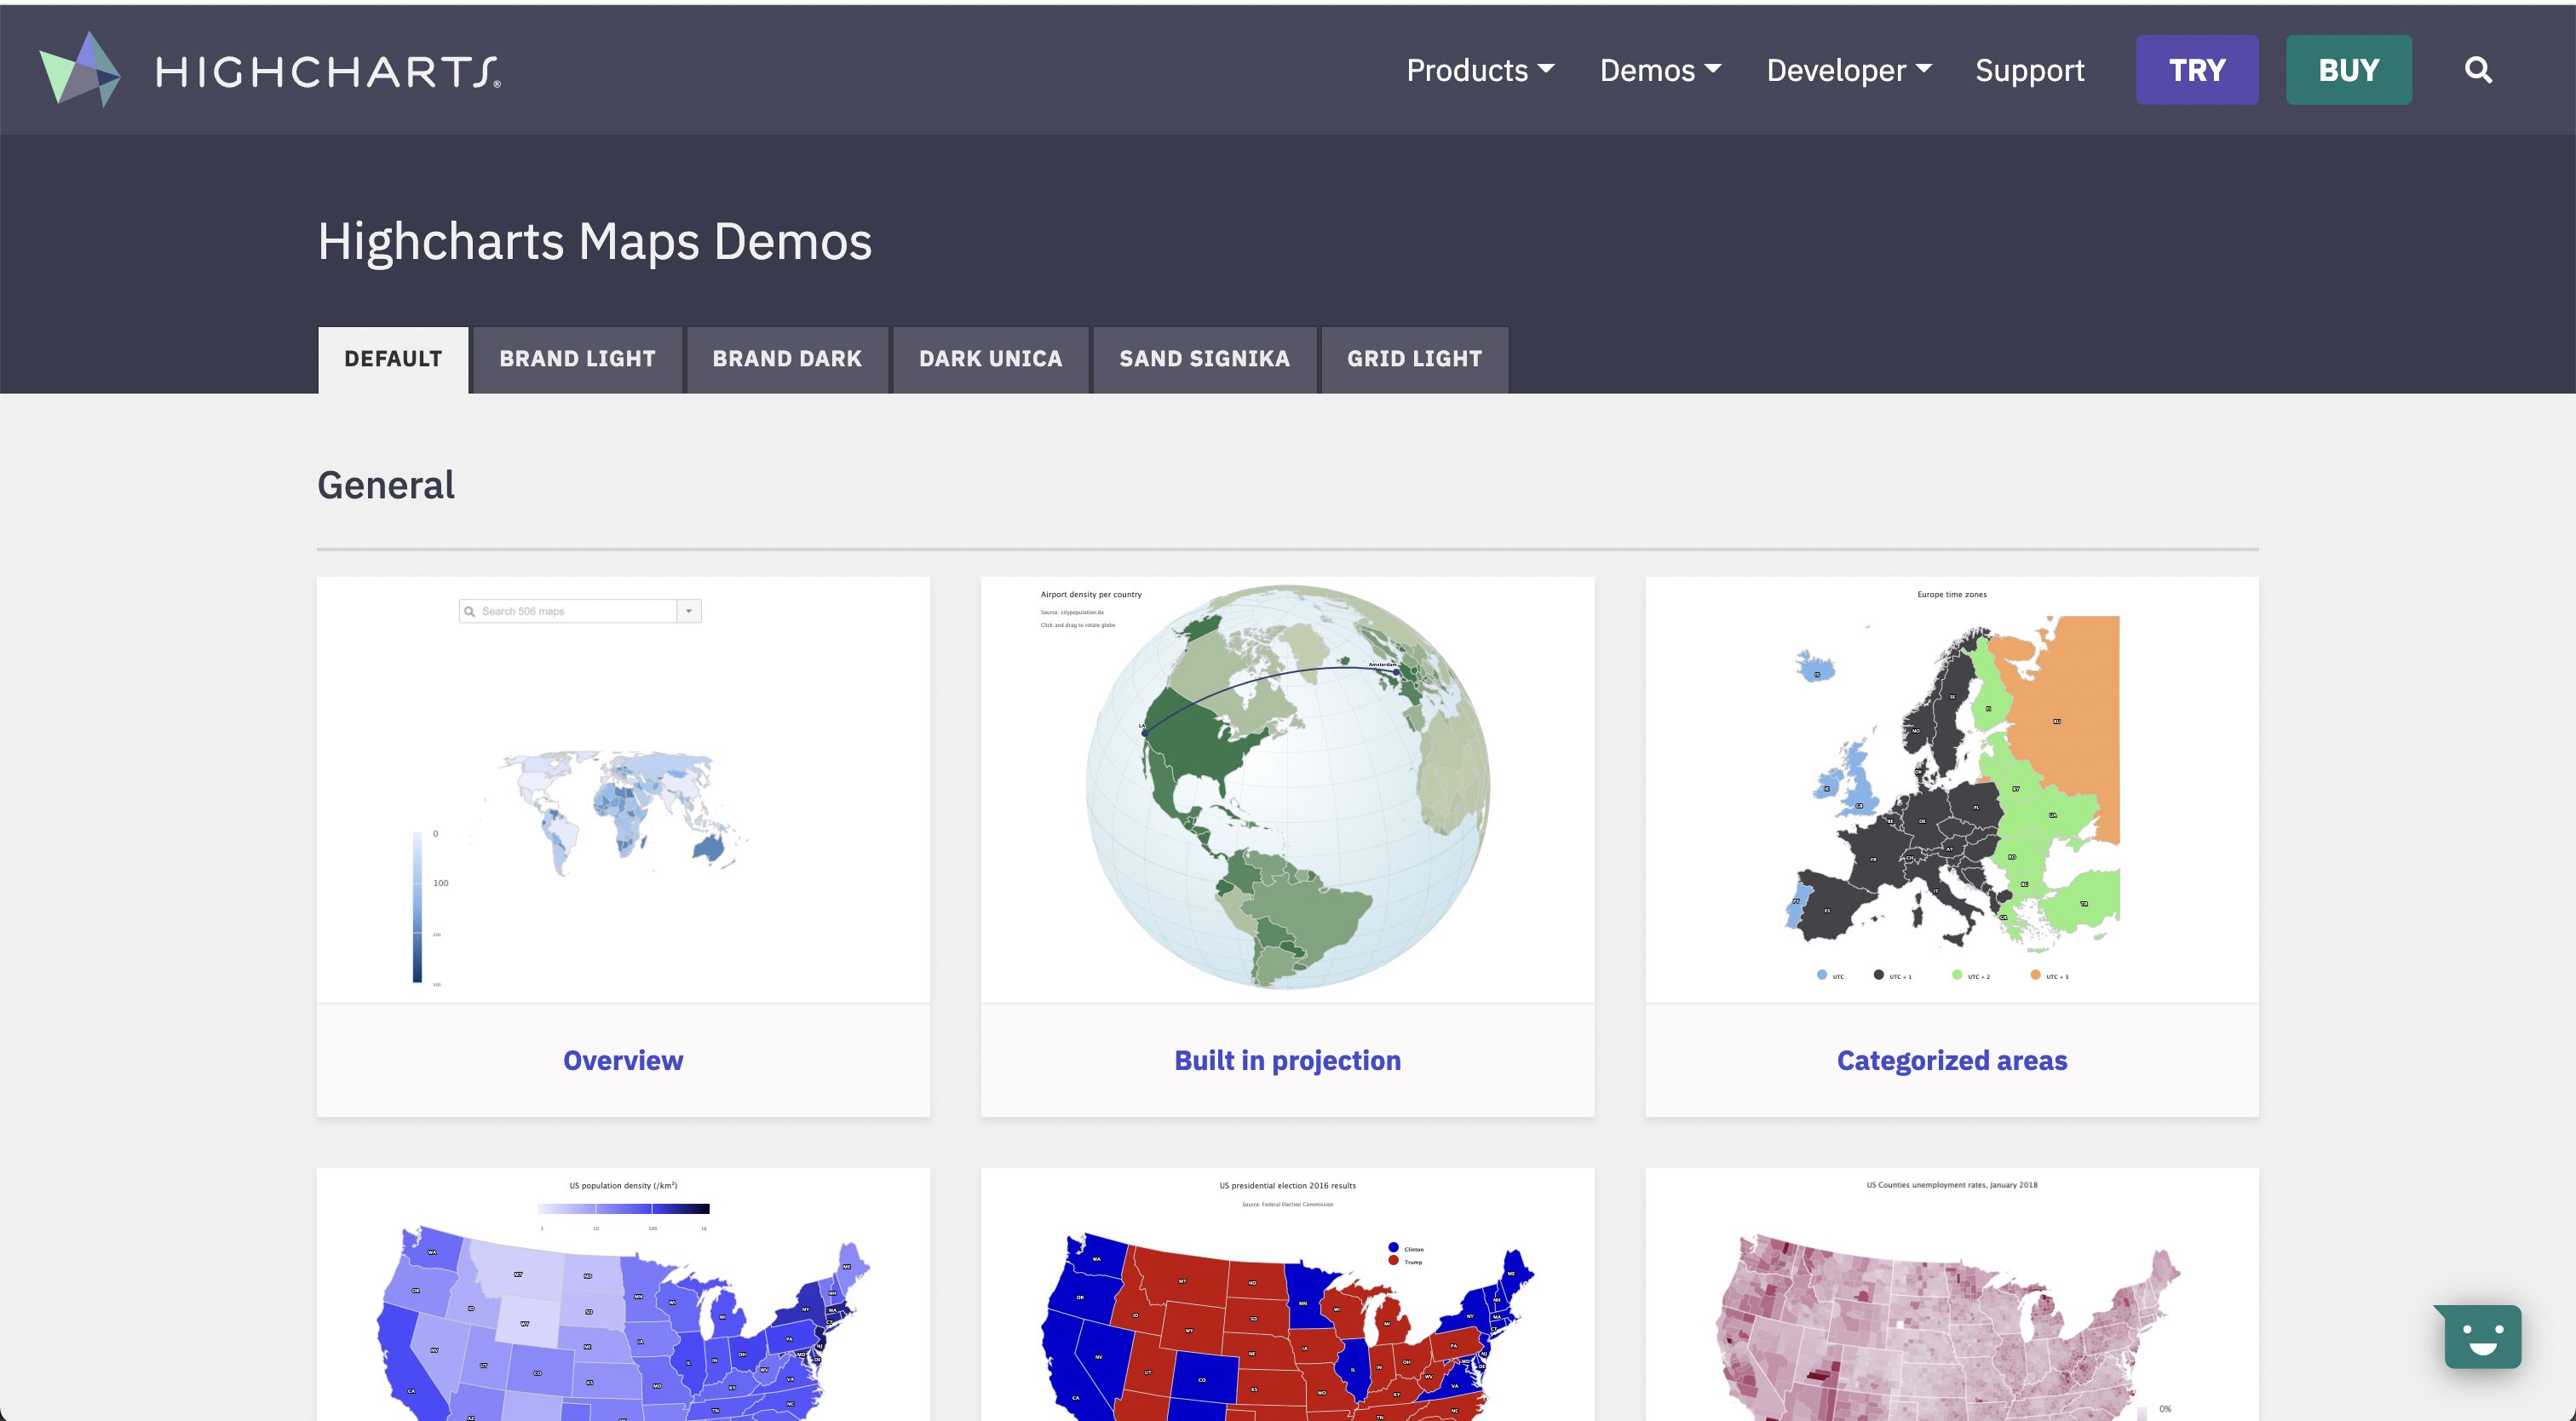Click the search icon inside maps field
2576x1421 pixels.
[469, 611]
